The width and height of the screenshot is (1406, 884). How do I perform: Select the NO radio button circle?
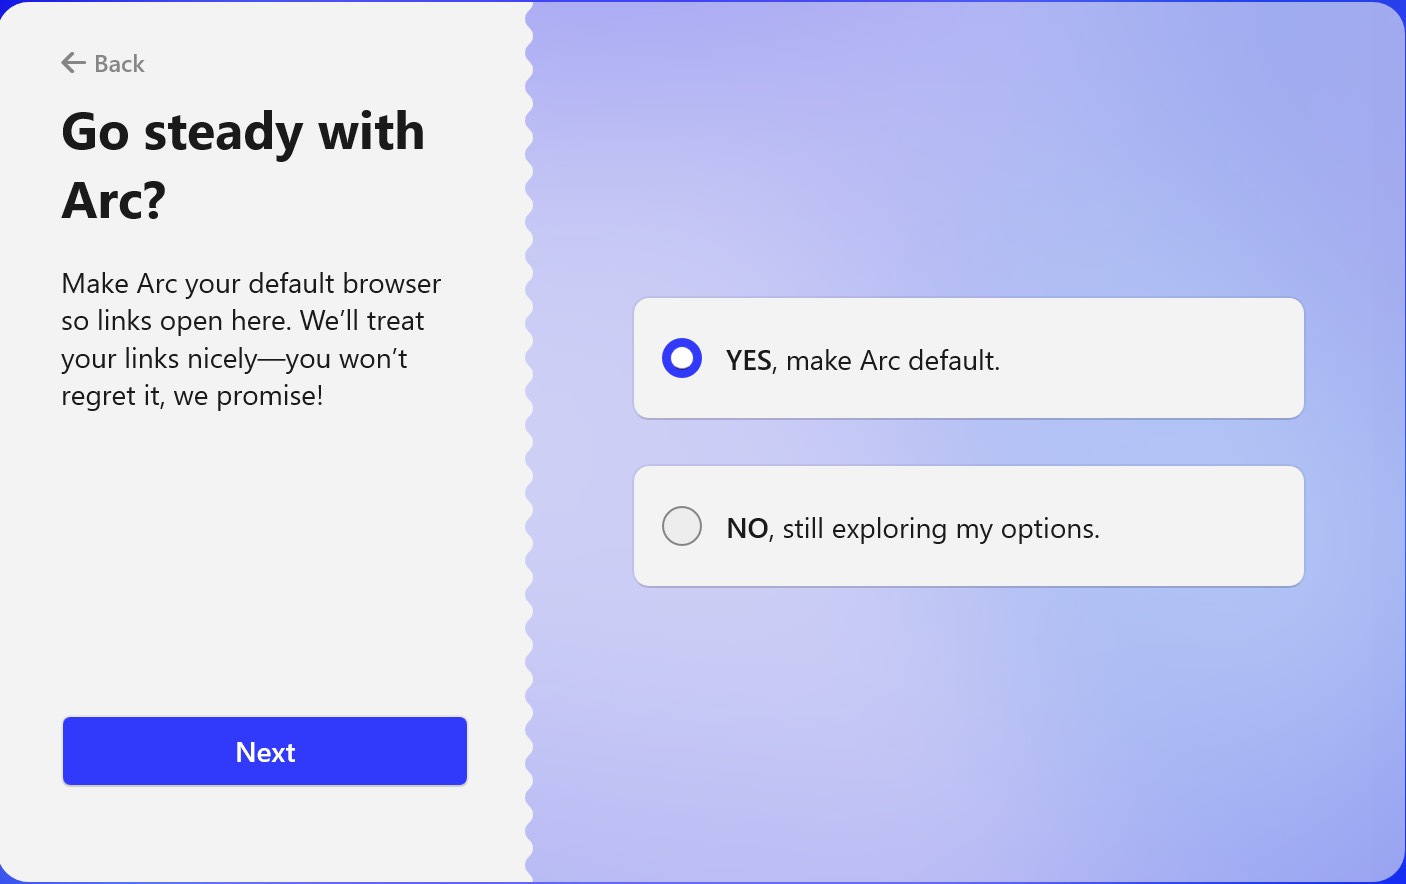pyautogui.click(x=682, y=526)
